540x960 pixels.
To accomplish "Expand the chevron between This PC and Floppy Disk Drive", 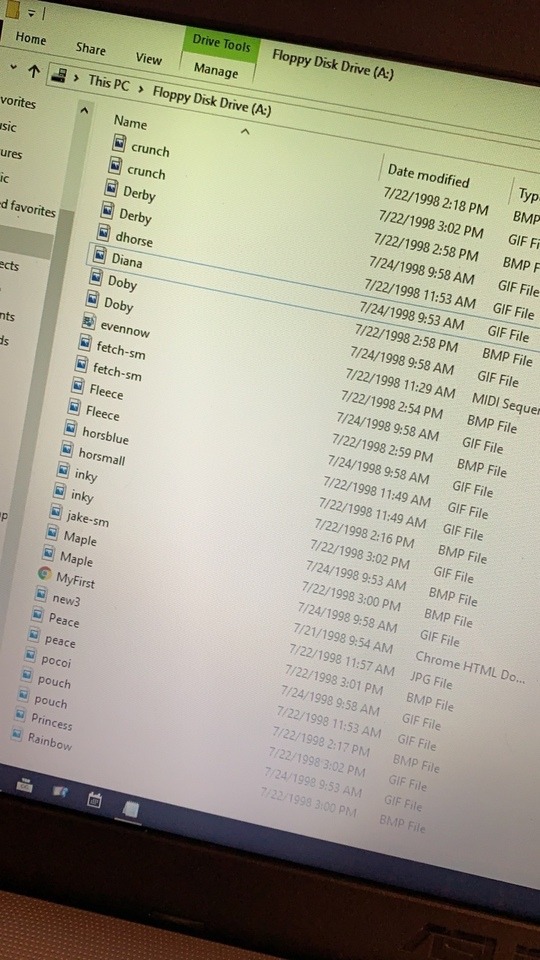I will click(x=140, y=89).
